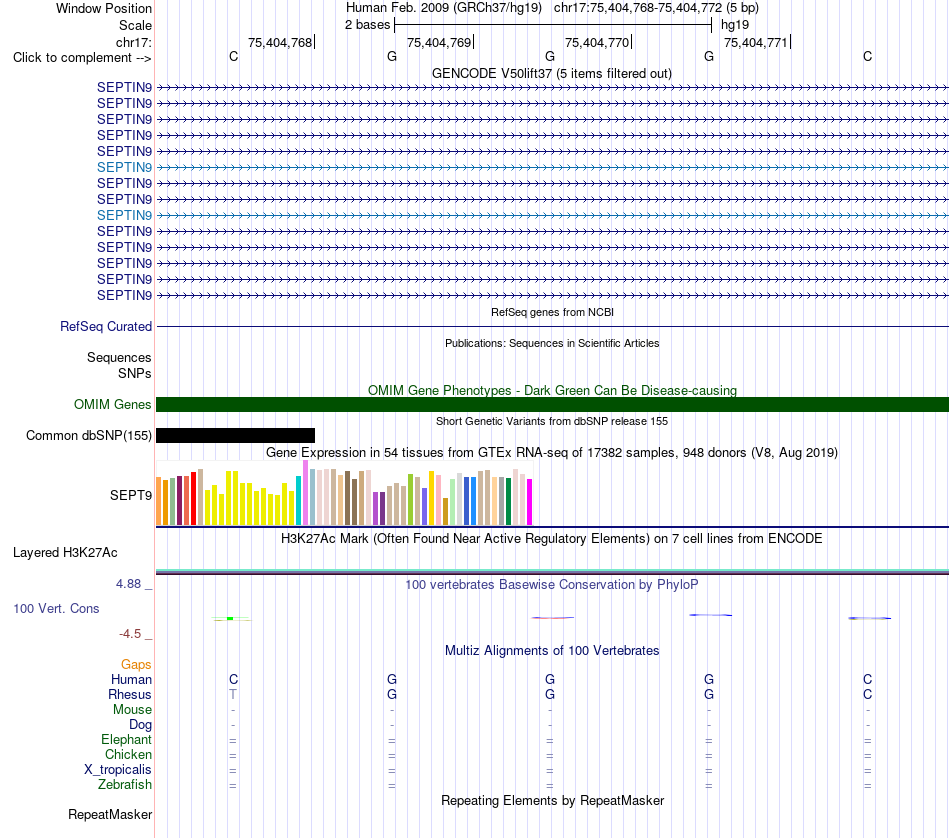Click the X_tropicalis alignment row label
The width and height of the screenshot is (950, 838).
point(118,770)
